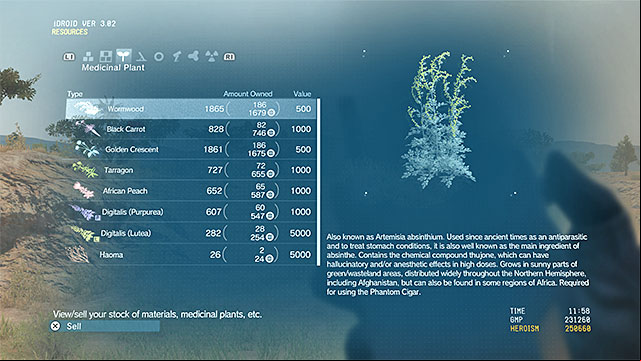Select the Haoma row name
Viewport: 641px width, 361px height.
click(x=111, y=255)
